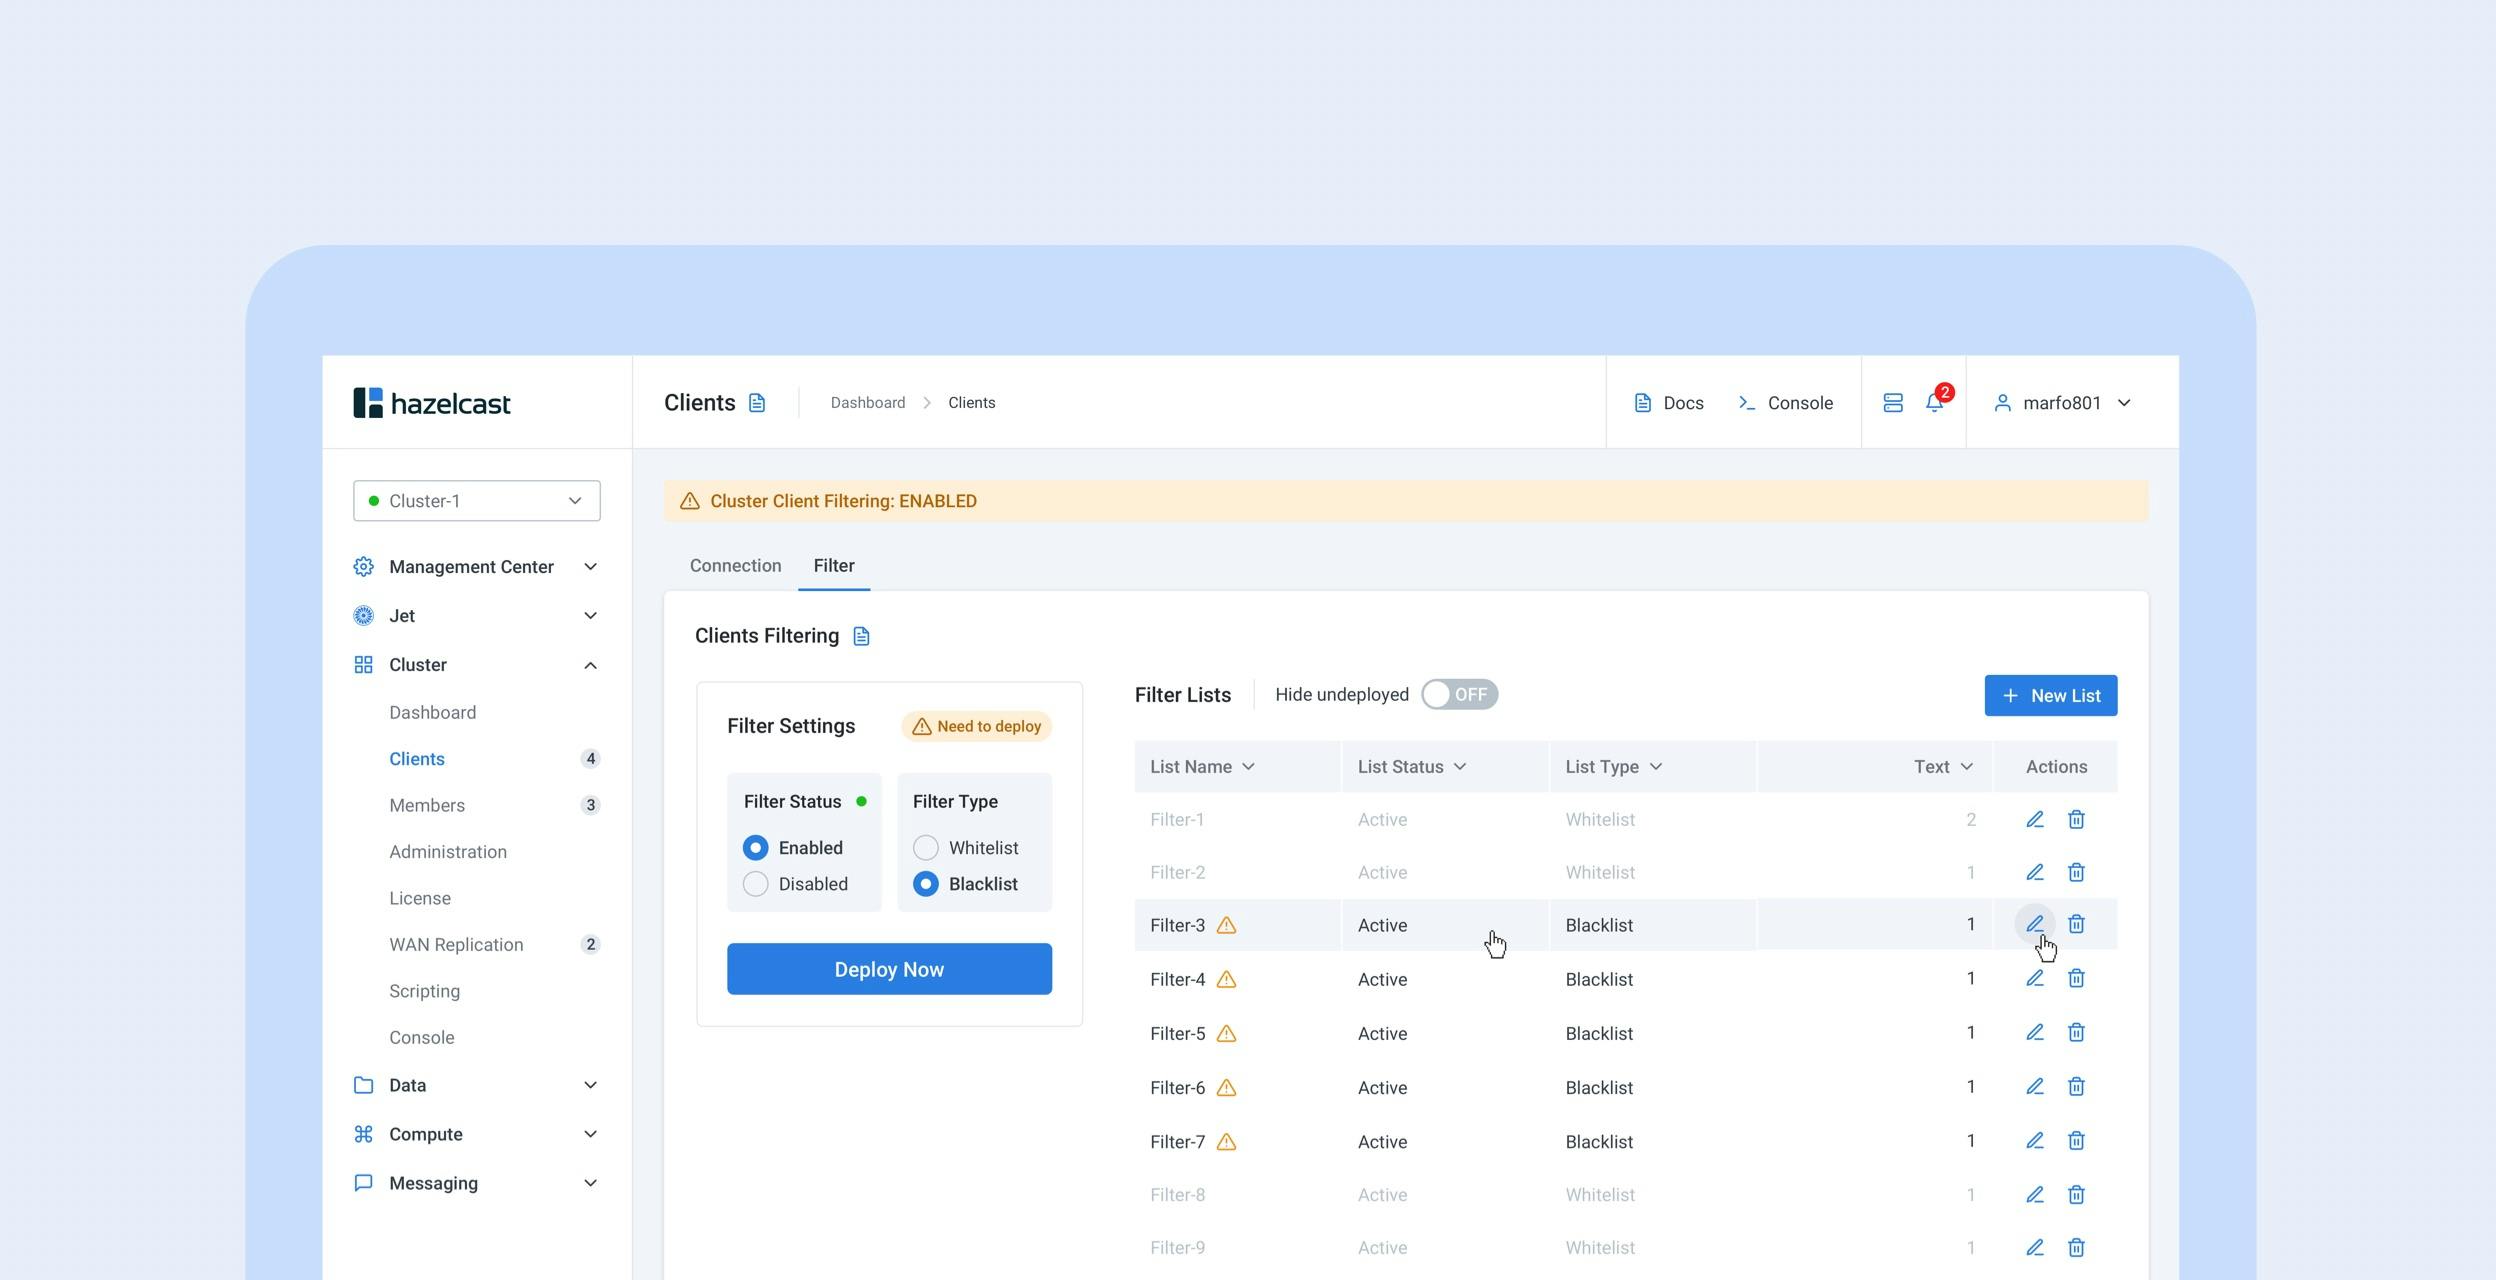Click the delete icon for Filter-5
2496x1280 pixels.
coord(2076,1032)
